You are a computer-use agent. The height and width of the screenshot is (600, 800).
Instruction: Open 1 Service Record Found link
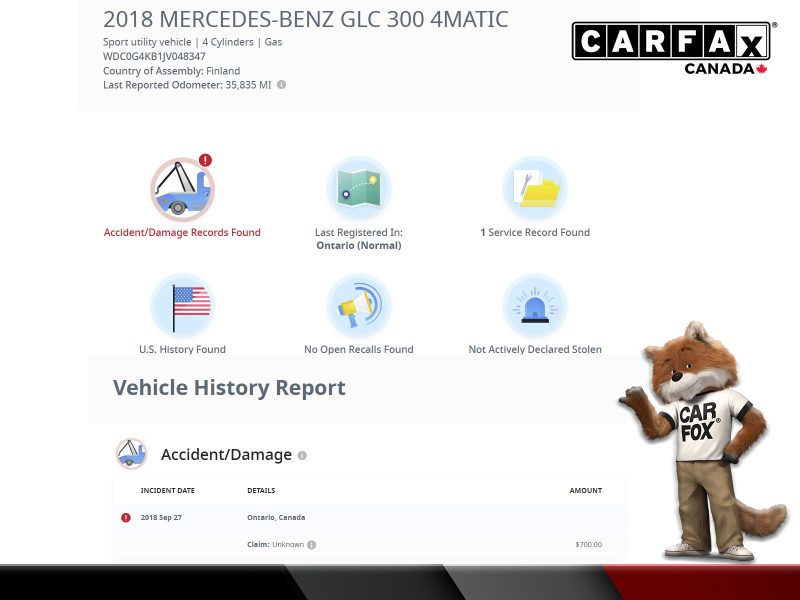click(535, 233)
